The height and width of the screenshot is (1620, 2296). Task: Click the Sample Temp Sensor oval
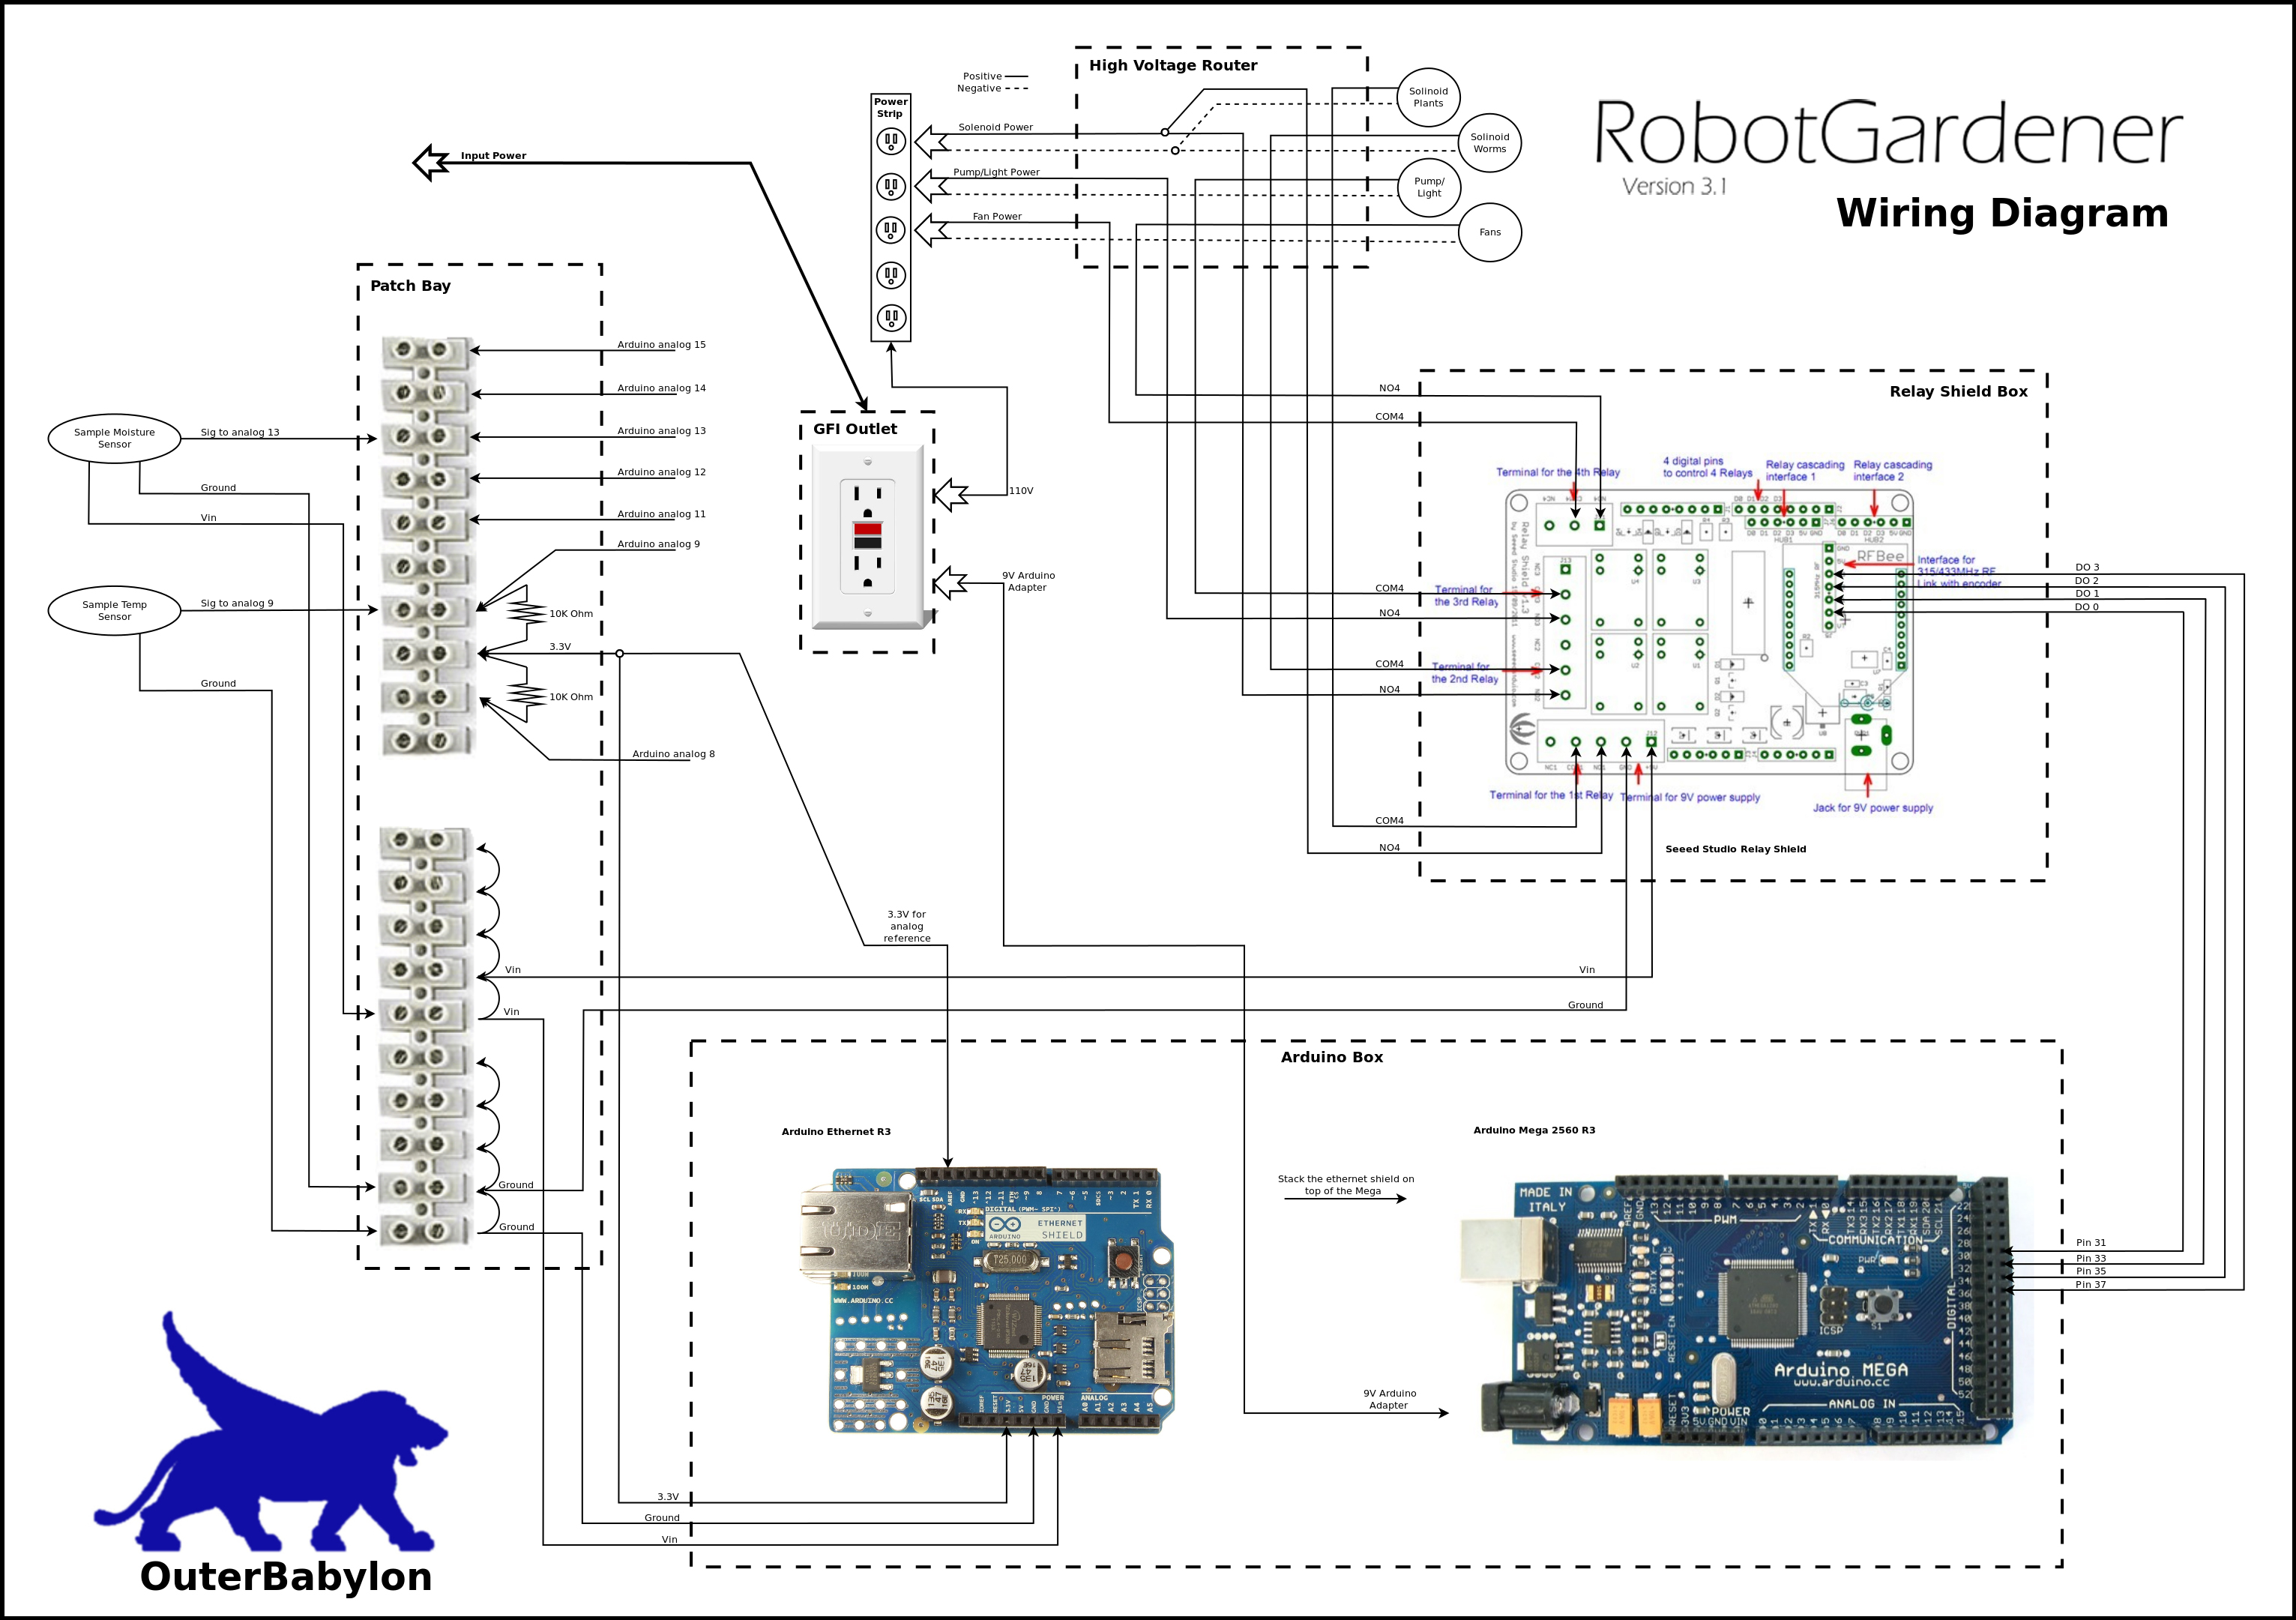click(114, 610)
